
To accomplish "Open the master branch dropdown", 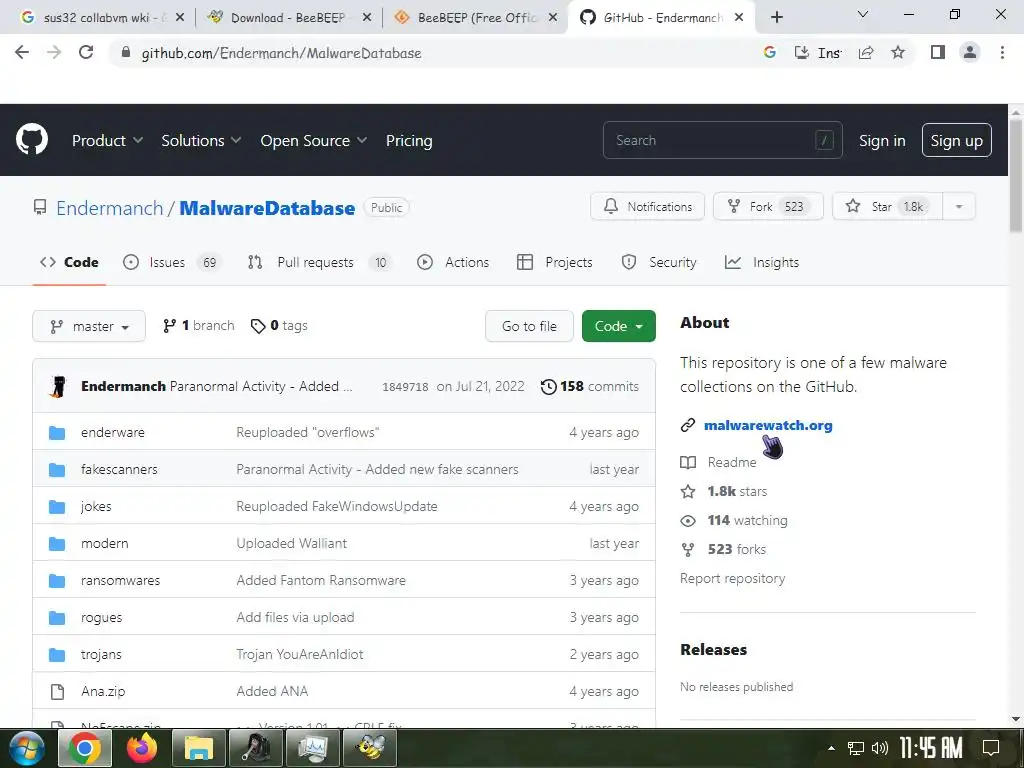I will [x=89, y=326].
